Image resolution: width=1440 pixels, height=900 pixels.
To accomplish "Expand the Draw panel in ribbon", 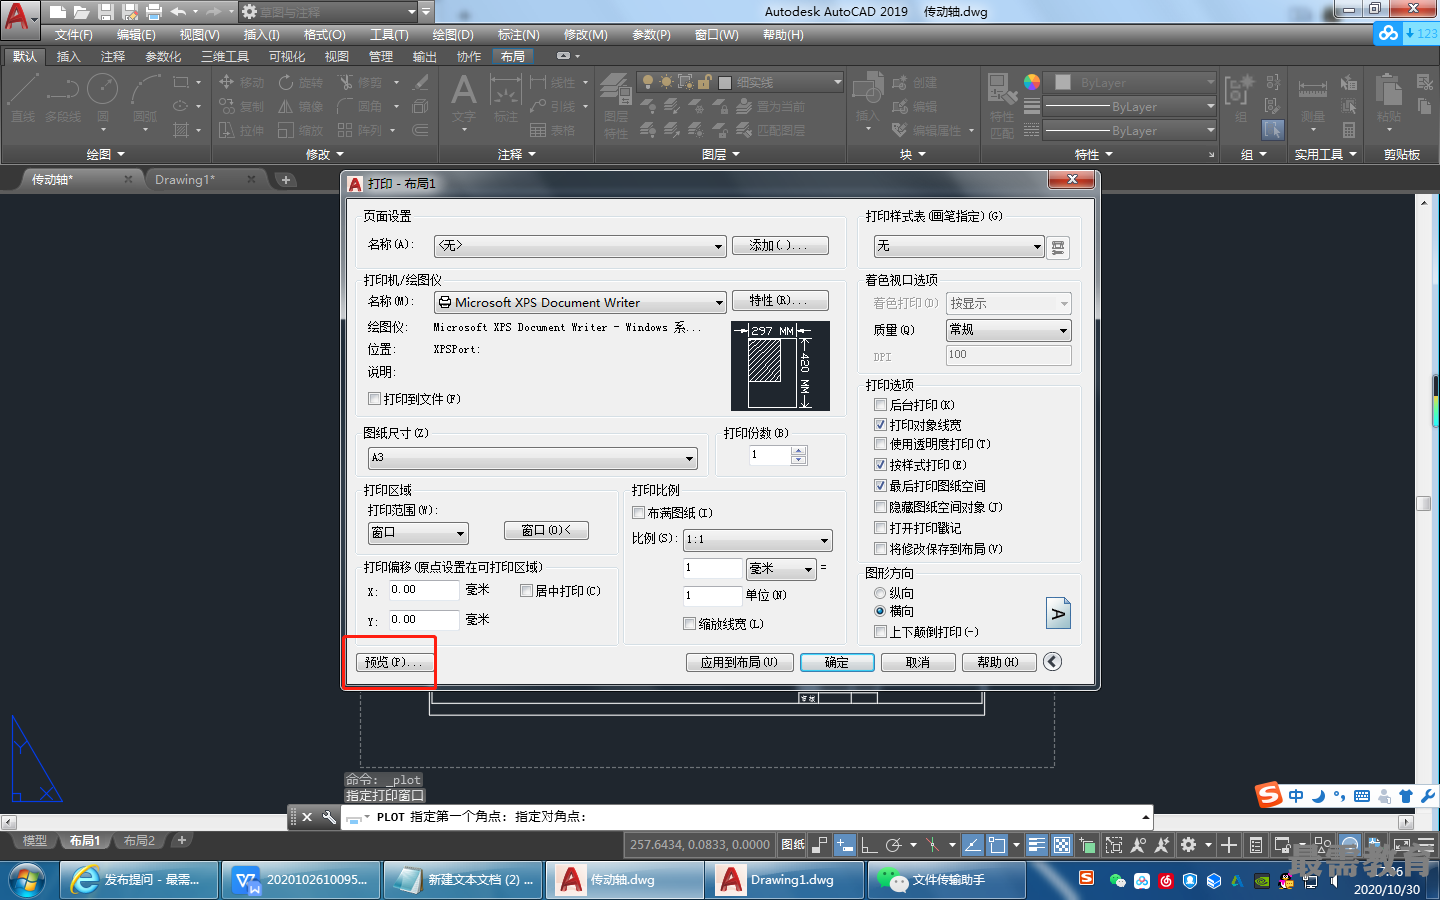I will (106, 154).
